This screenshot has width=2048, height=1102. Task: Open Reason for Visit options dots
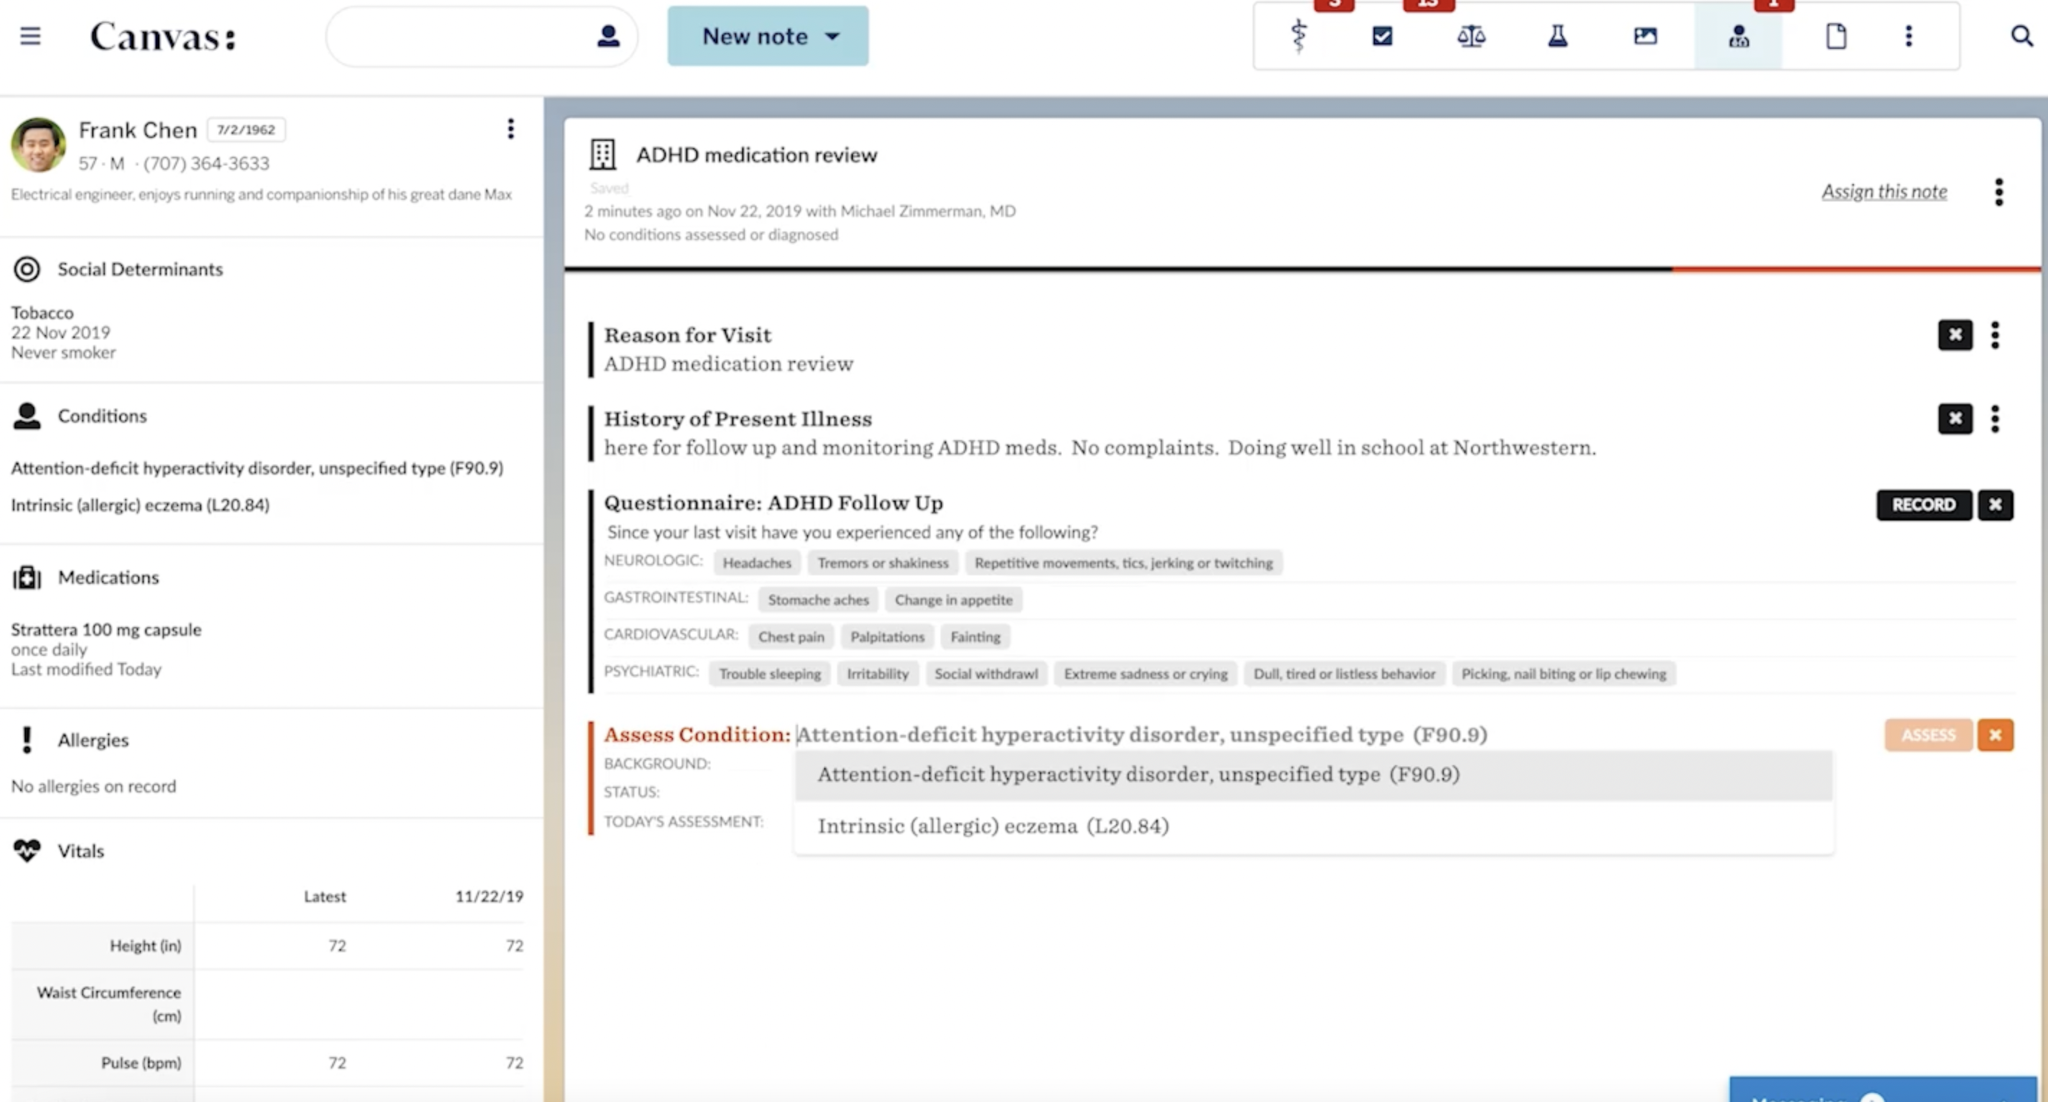point(1995,334)
